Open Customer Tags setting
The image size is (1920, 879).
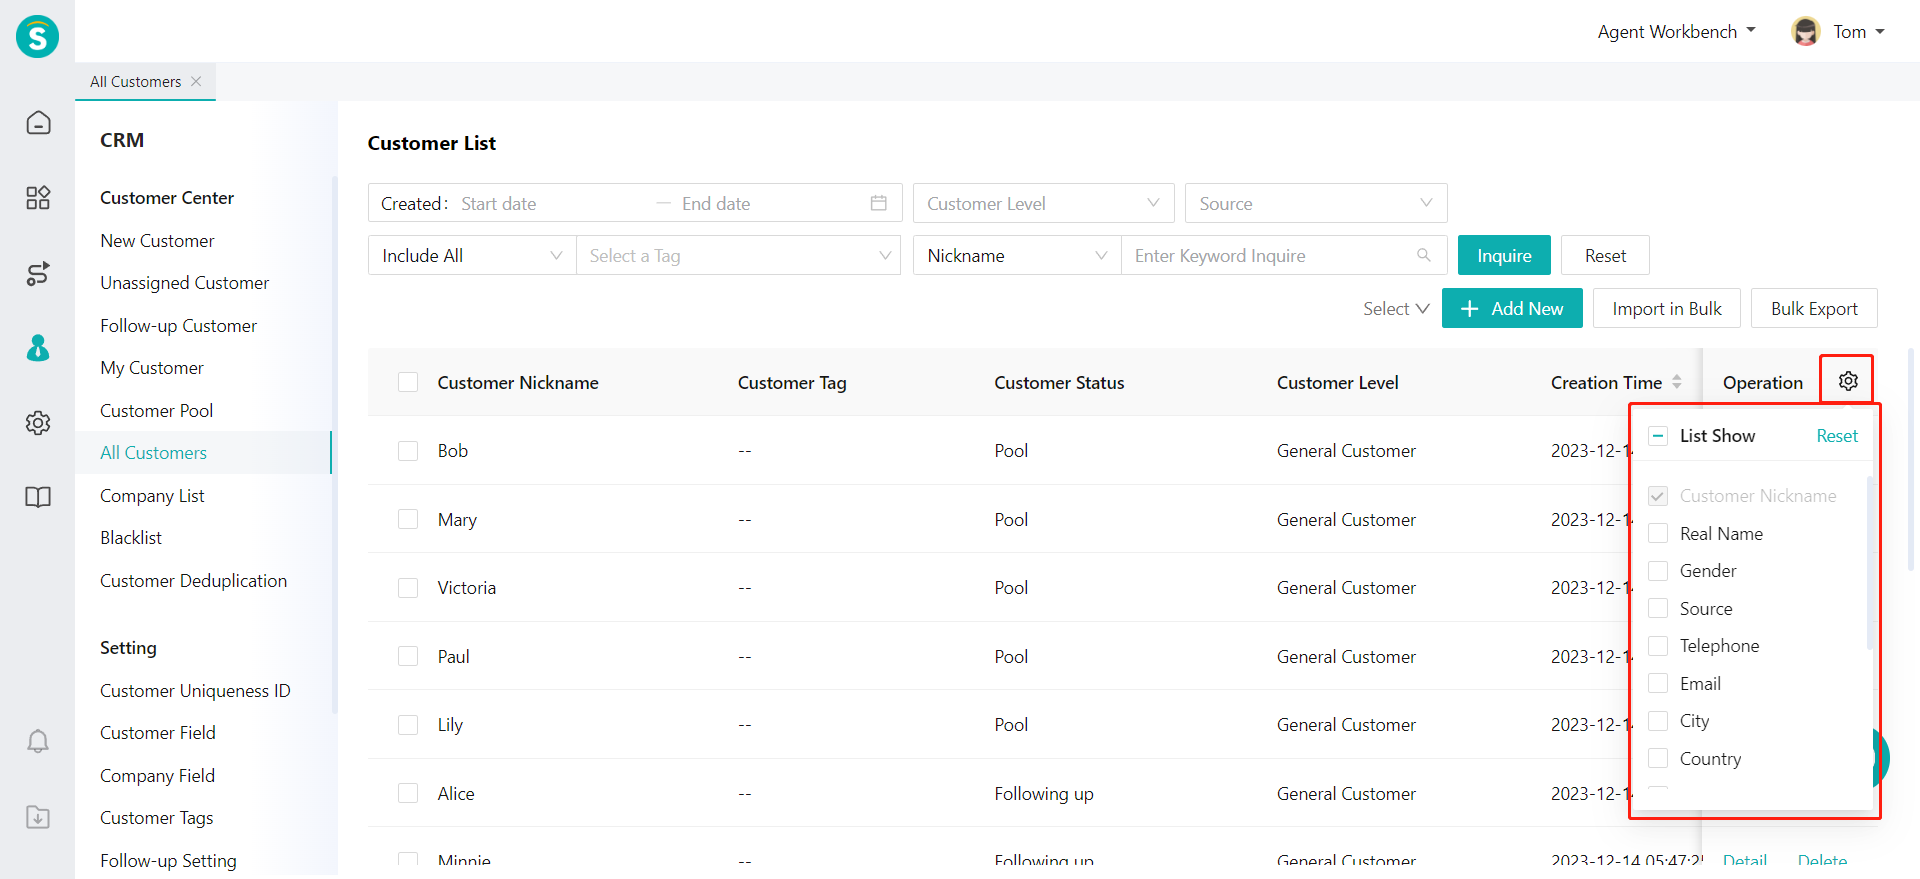(156, 818)
